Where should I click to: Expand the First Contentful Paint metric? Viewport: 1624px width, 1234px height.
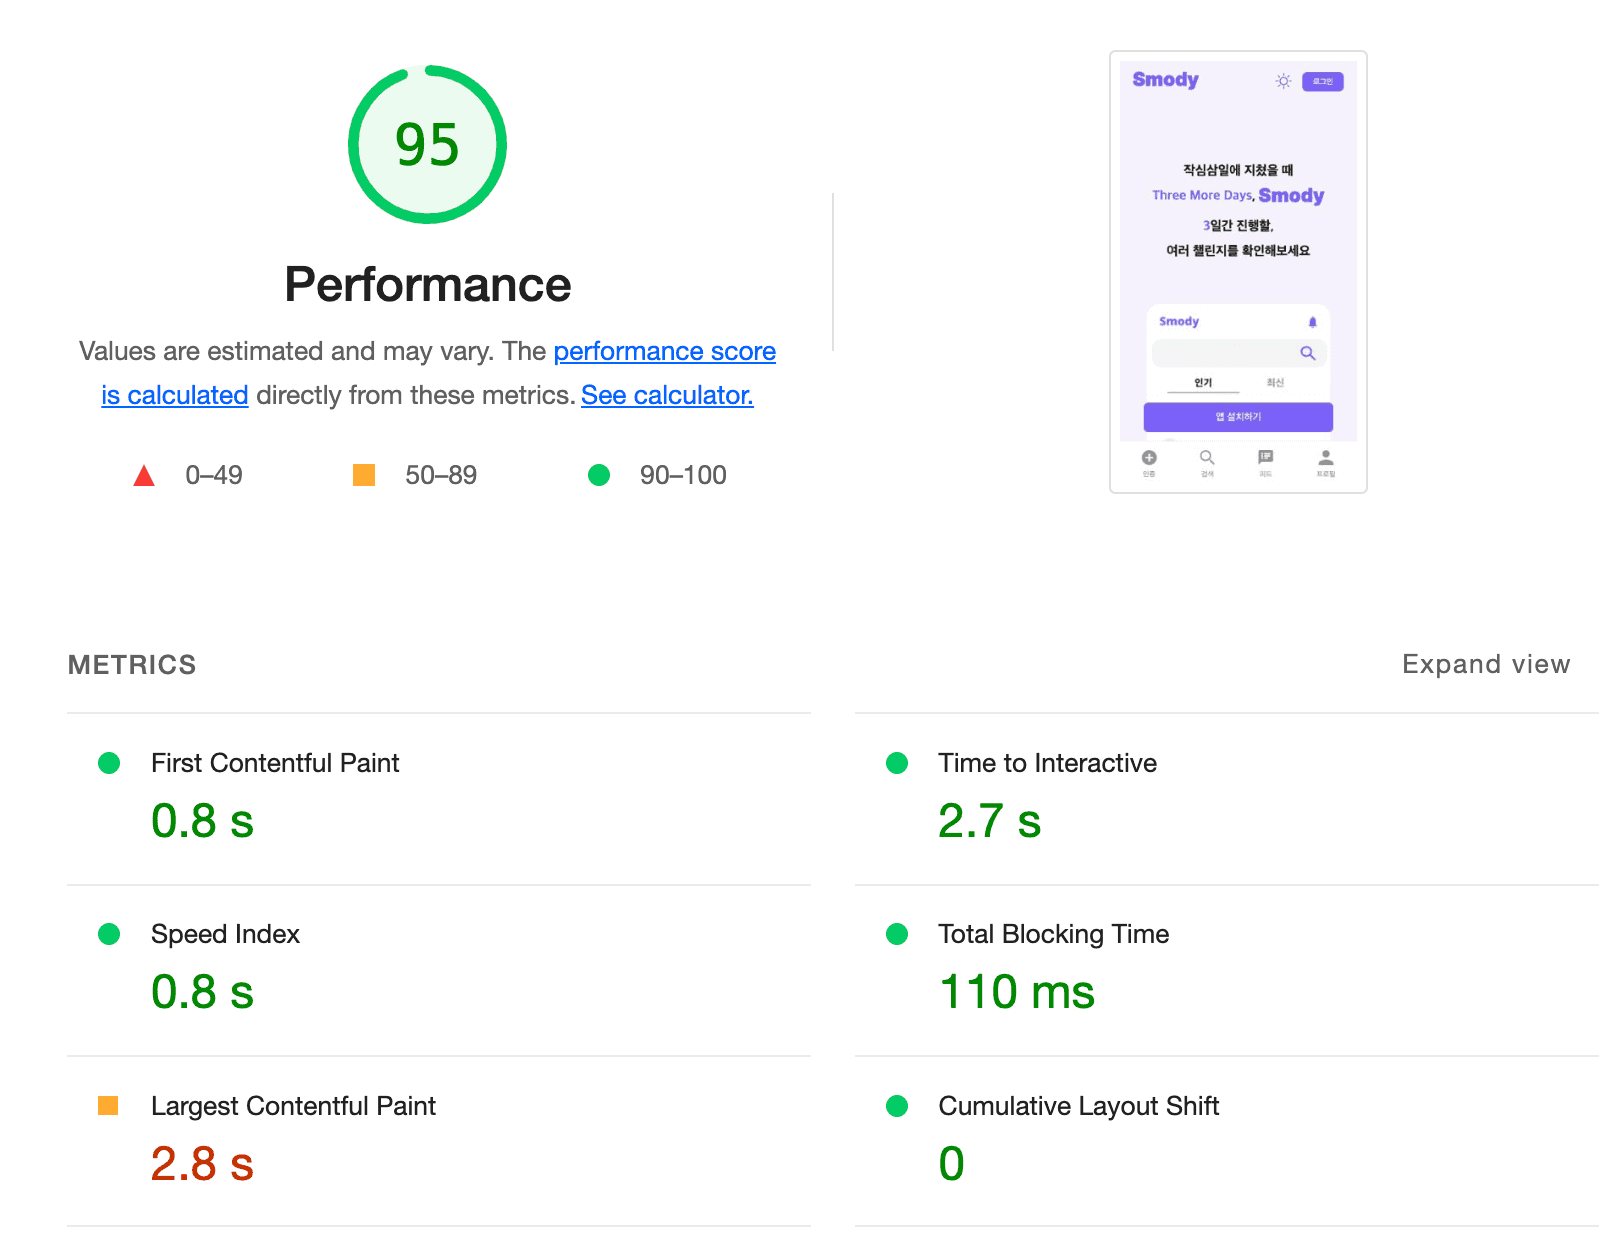pos(275,763)
